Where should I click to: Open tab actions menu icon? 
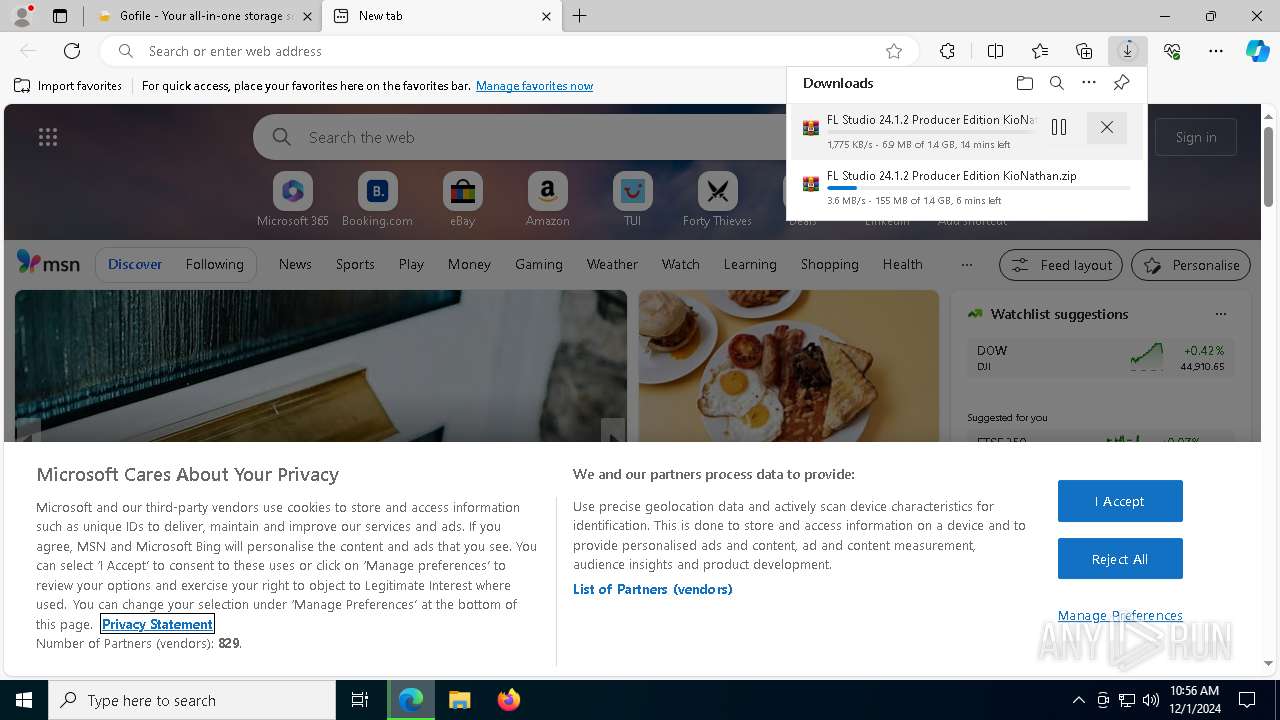[x=60, y=16]
